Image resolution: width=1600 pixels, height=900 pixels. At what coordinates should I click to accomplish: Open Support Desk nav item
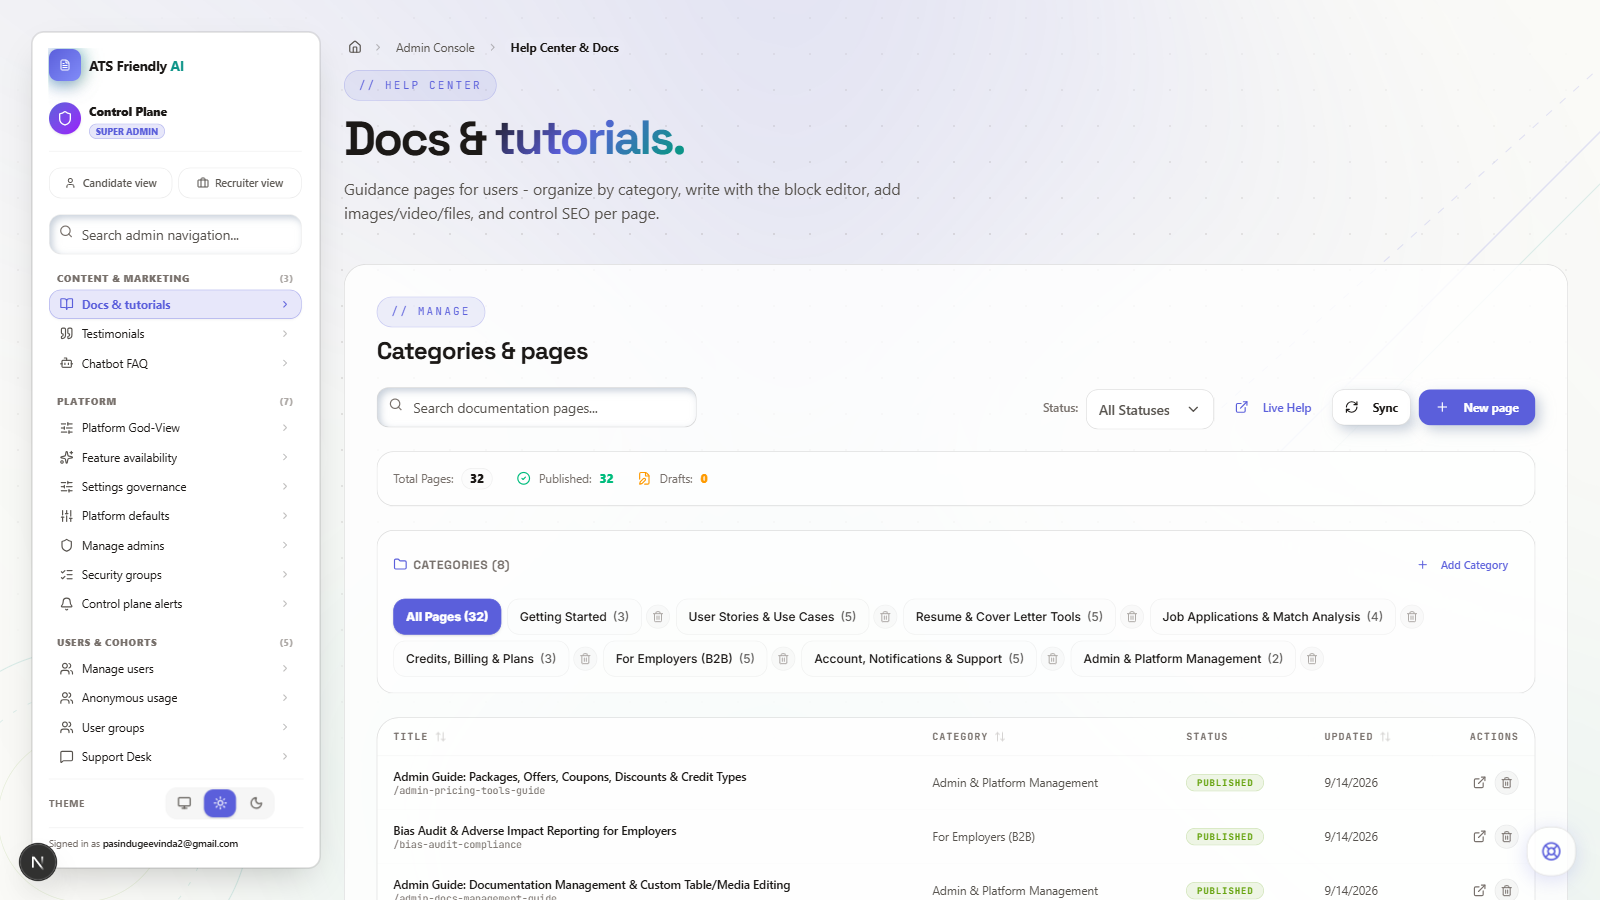tap(175, 757)
